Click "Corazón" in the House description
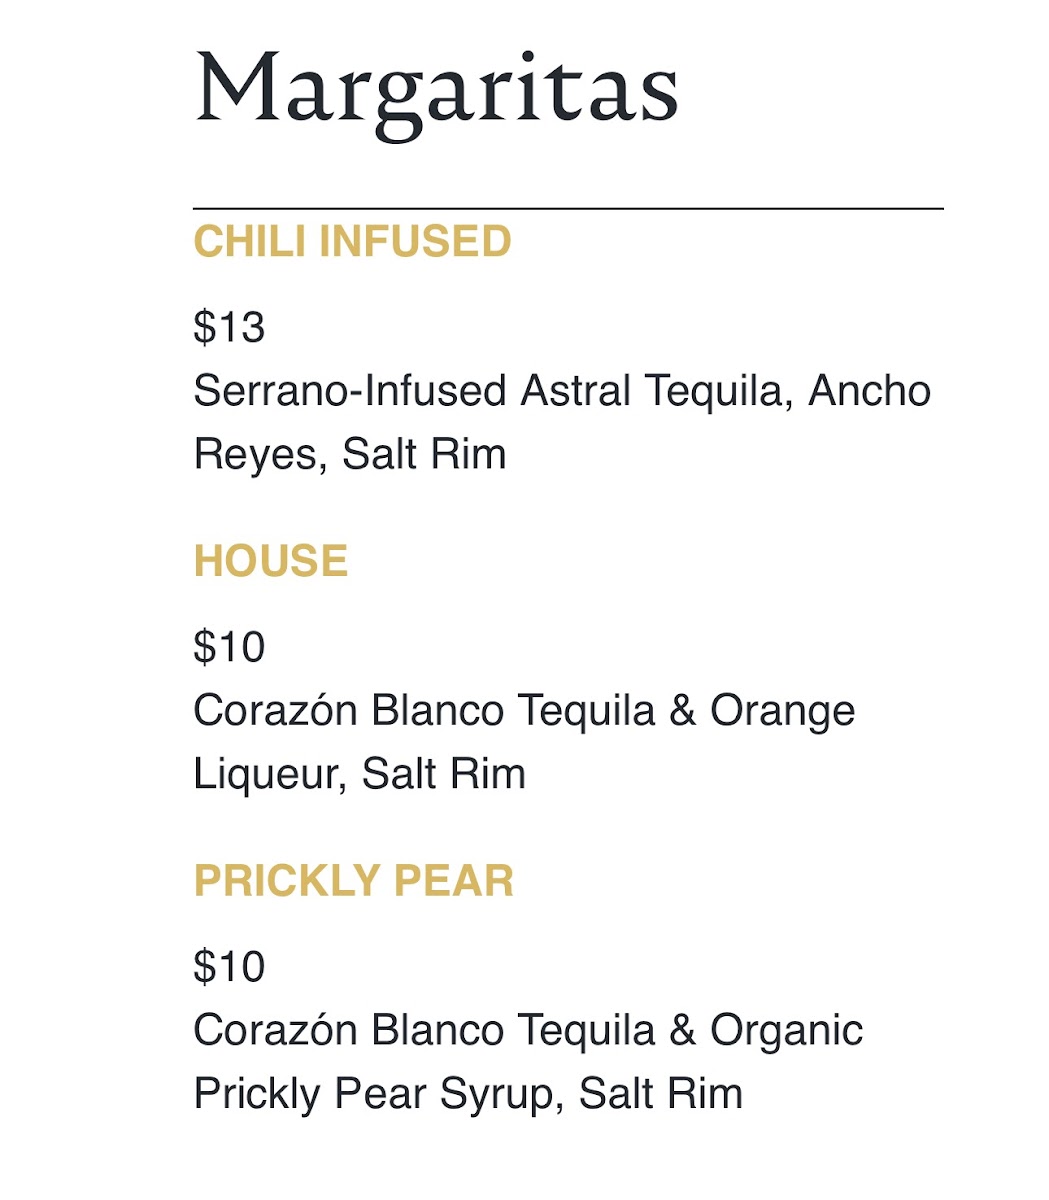This screenshot has height=1200, width=1049. [275, 711]
